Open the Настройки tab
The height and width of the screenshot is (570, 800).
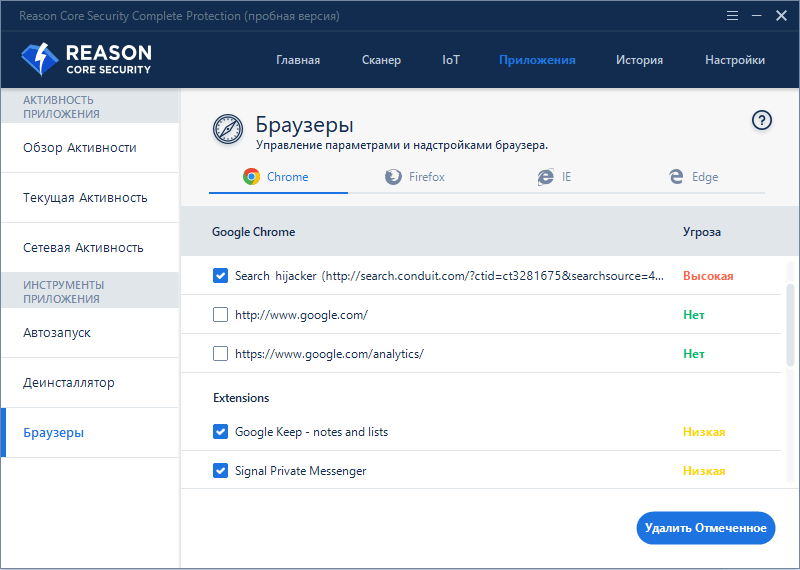click(735, 60)
